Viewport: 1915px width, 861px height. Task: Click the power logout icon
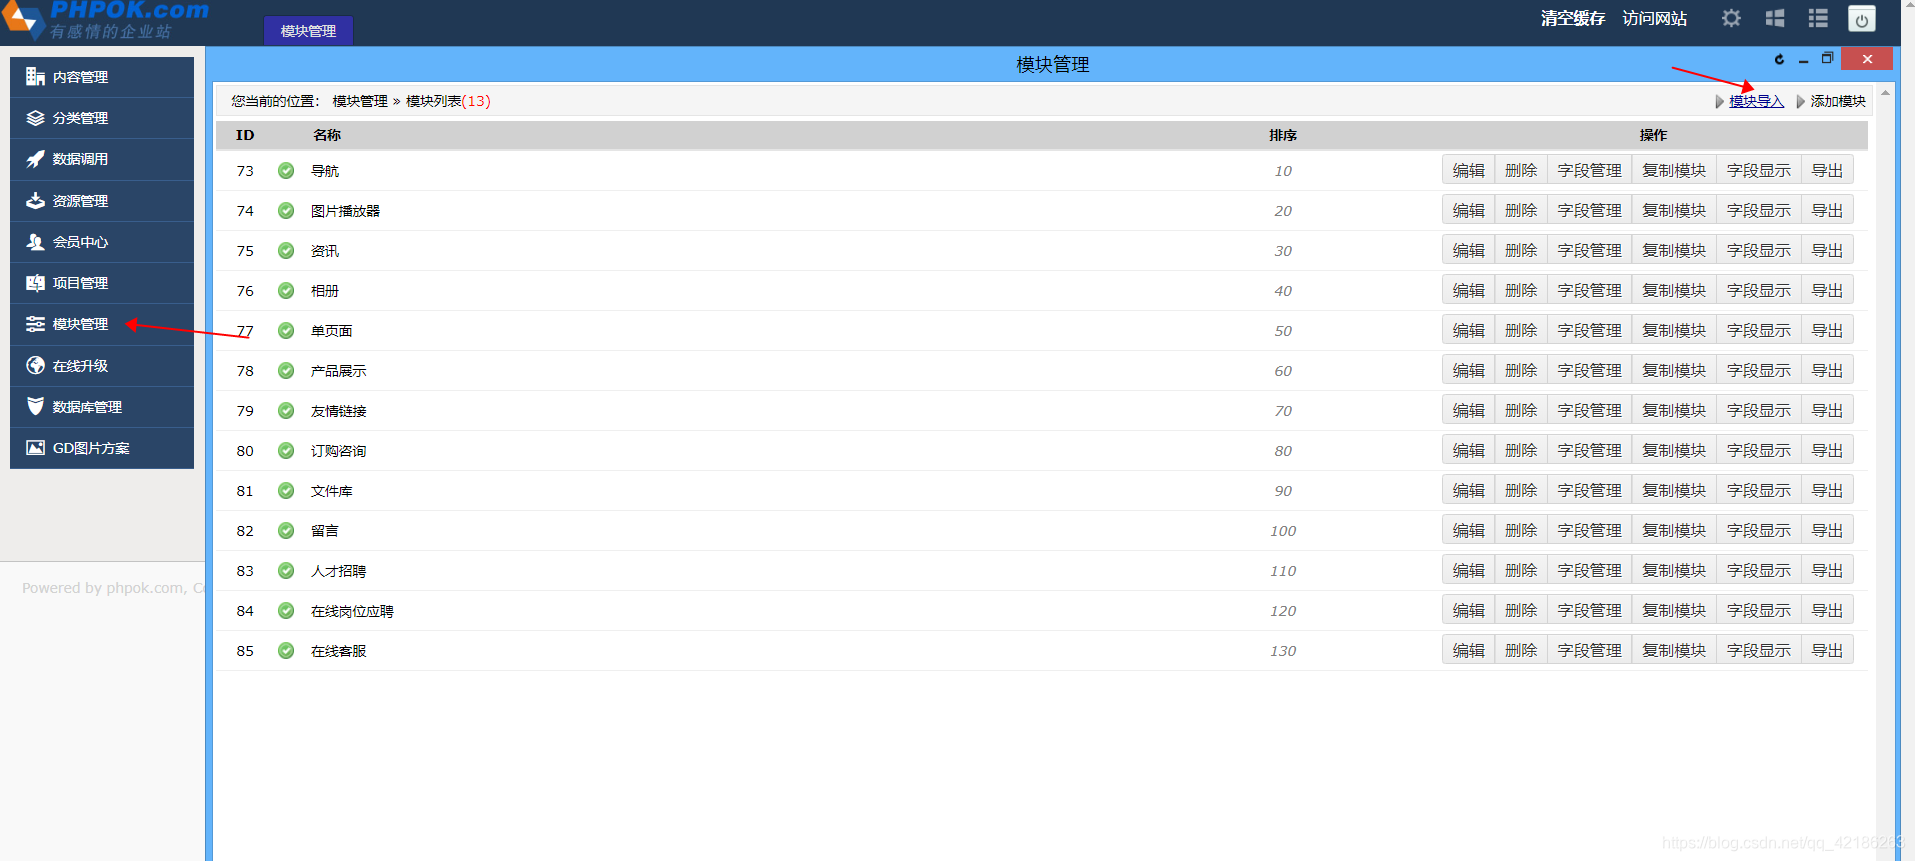pos(1861,19)
